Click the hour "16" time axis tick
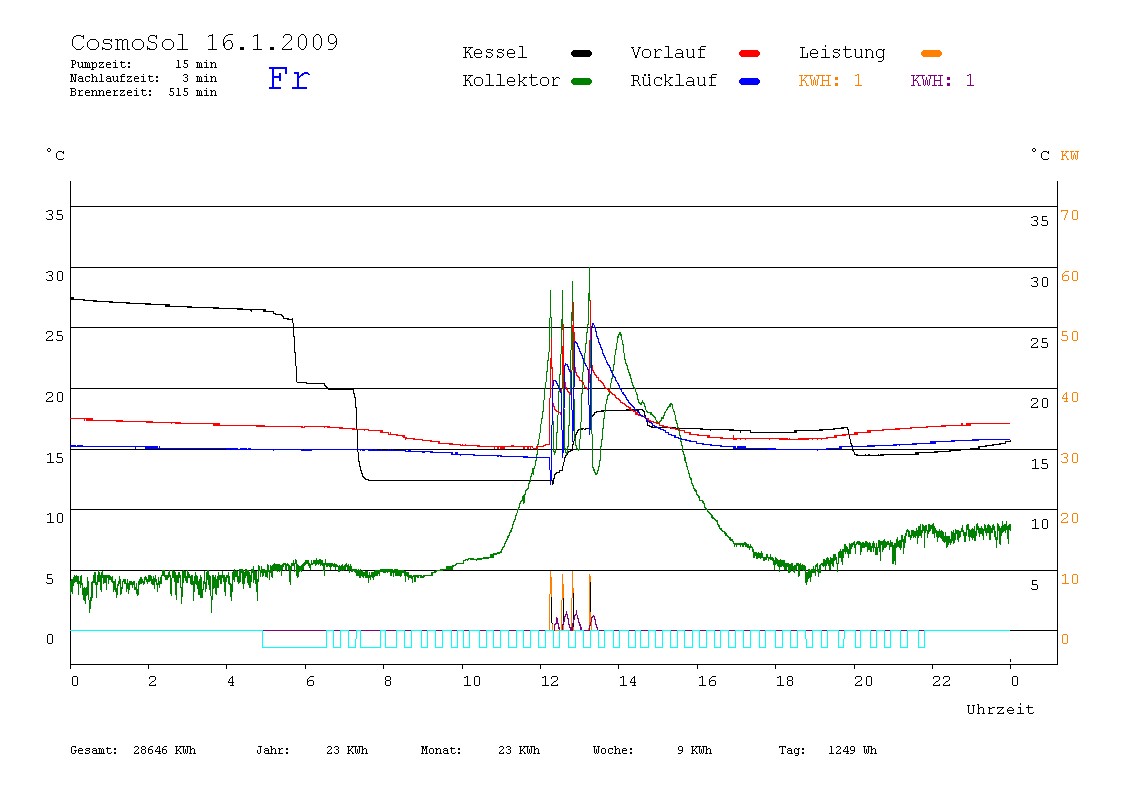The height and width of the screenshot is (812, 1148). [x=707, y=682]
